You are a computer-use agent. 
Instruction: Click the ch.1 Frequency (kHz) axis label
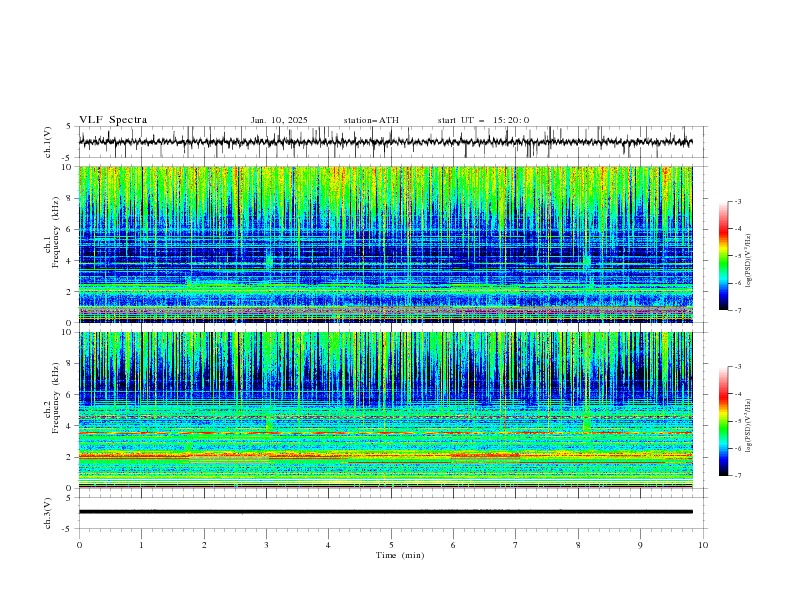52,232
